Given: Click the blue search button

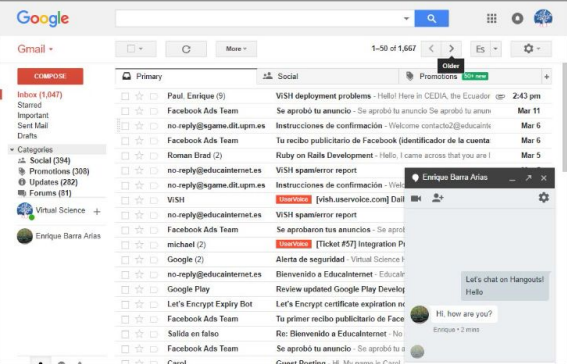Looking at the screenshot, I should point(431,18).
